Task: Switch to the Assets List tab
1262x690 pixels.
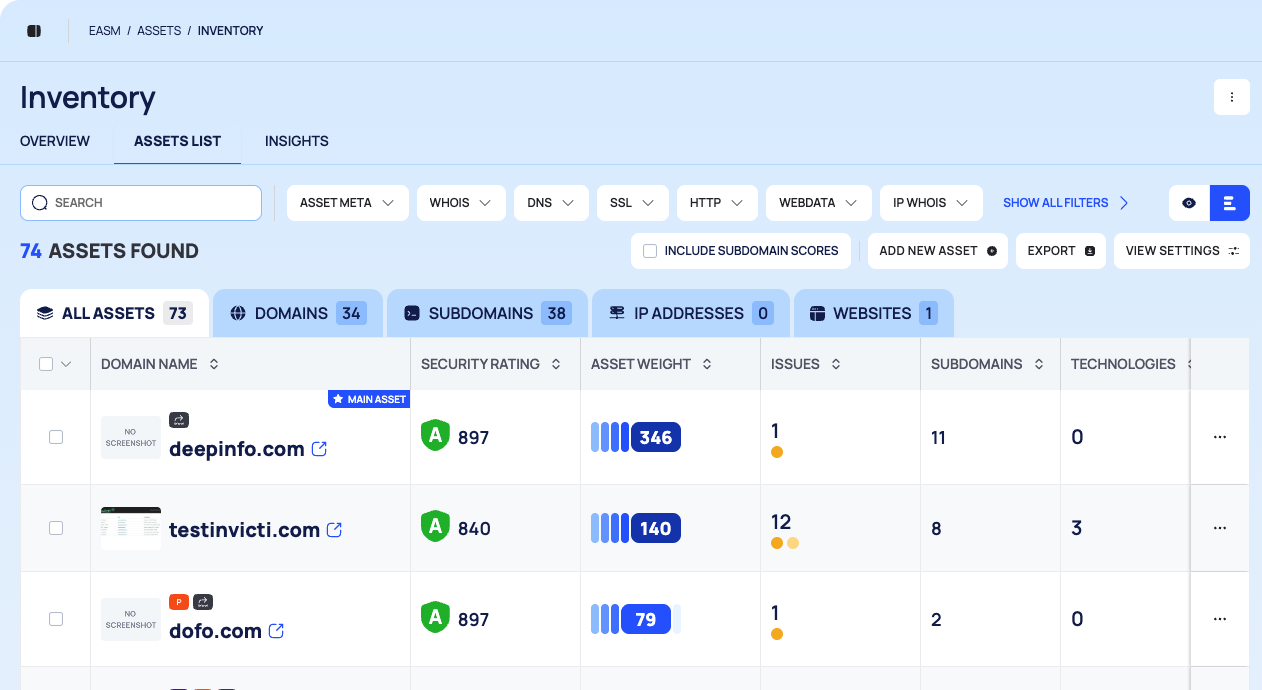Action: [x=177, y=141]
